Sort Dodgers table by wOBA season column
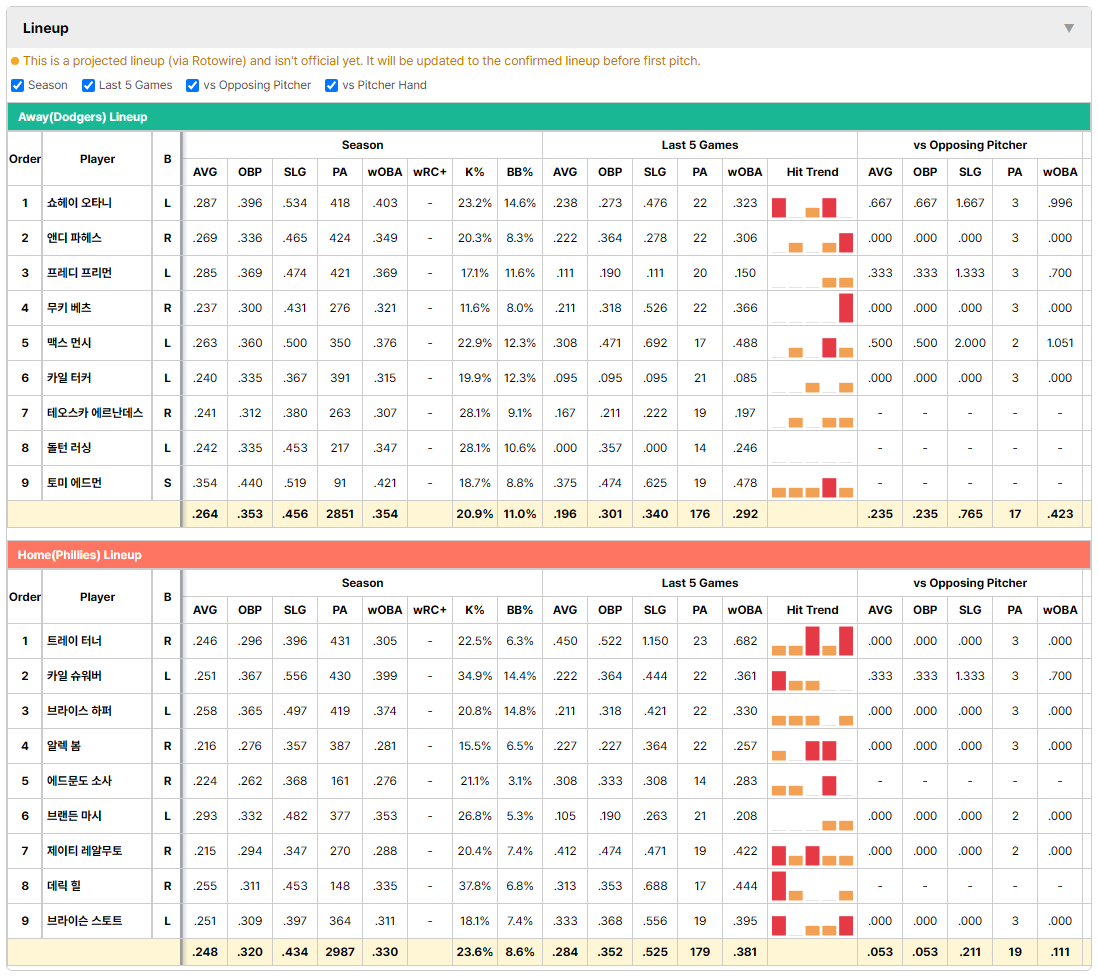 click(384, 172)
